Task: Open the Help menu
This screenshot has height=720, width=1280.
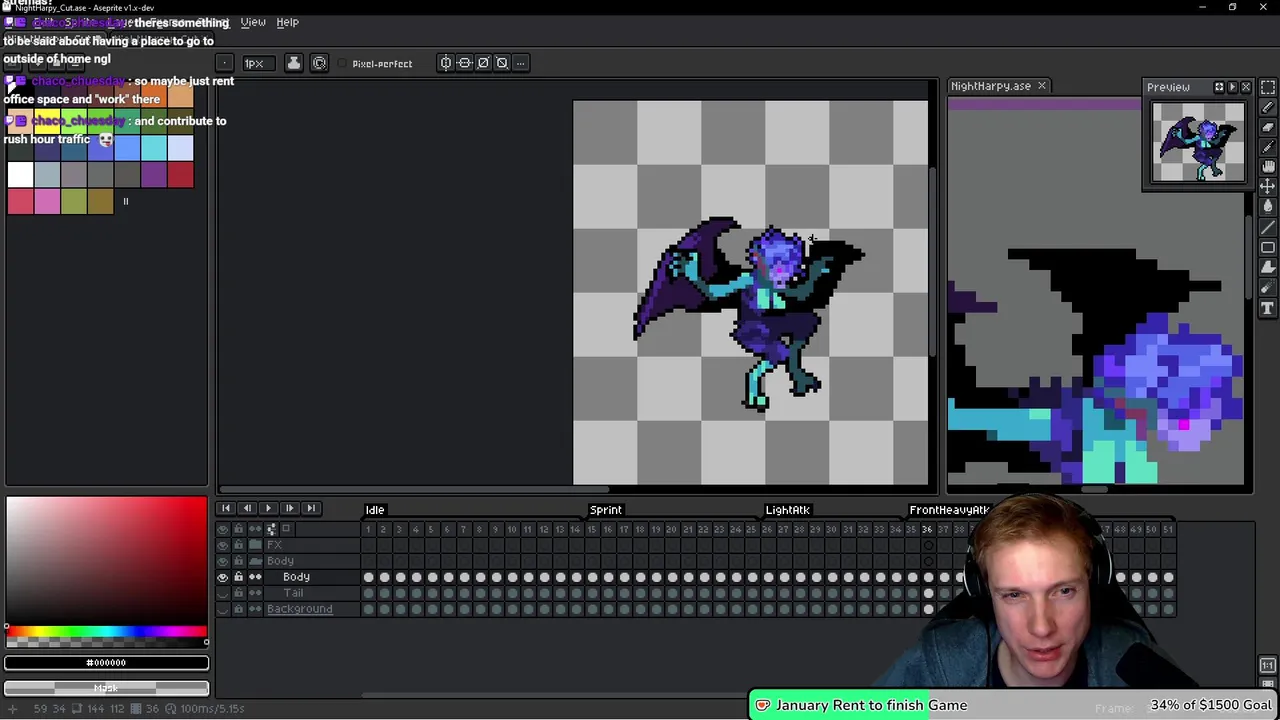Action: click(287, 22)
